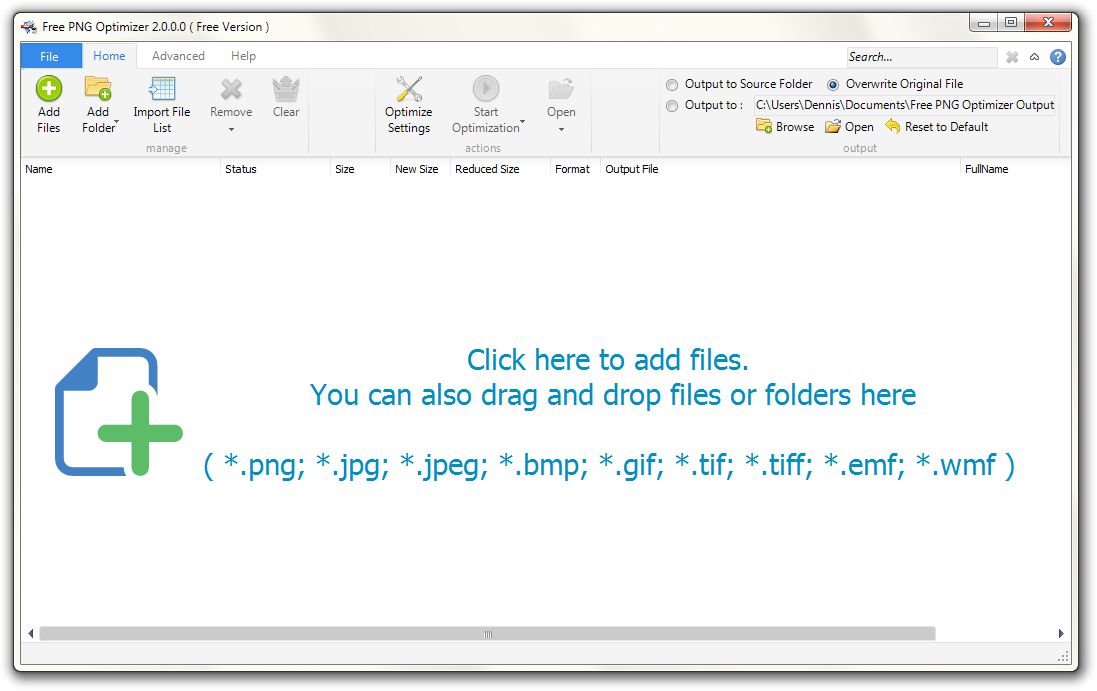Sort by the New Size column header

pos(420,169)
